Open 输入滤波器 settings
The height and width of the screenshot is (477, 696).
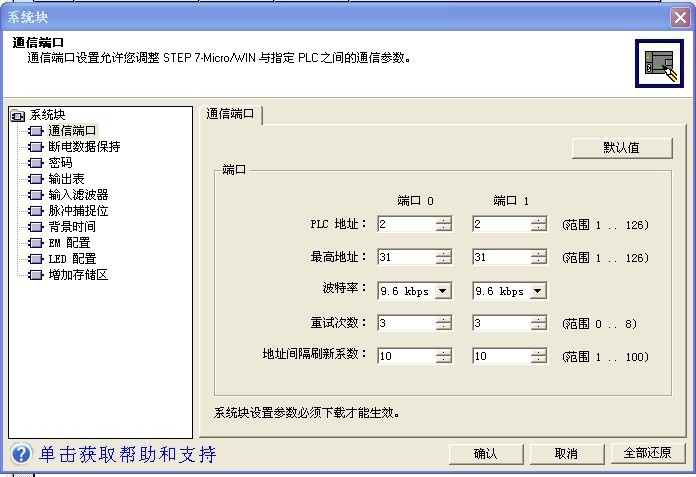pyautogui.click(x=78, y=195)
